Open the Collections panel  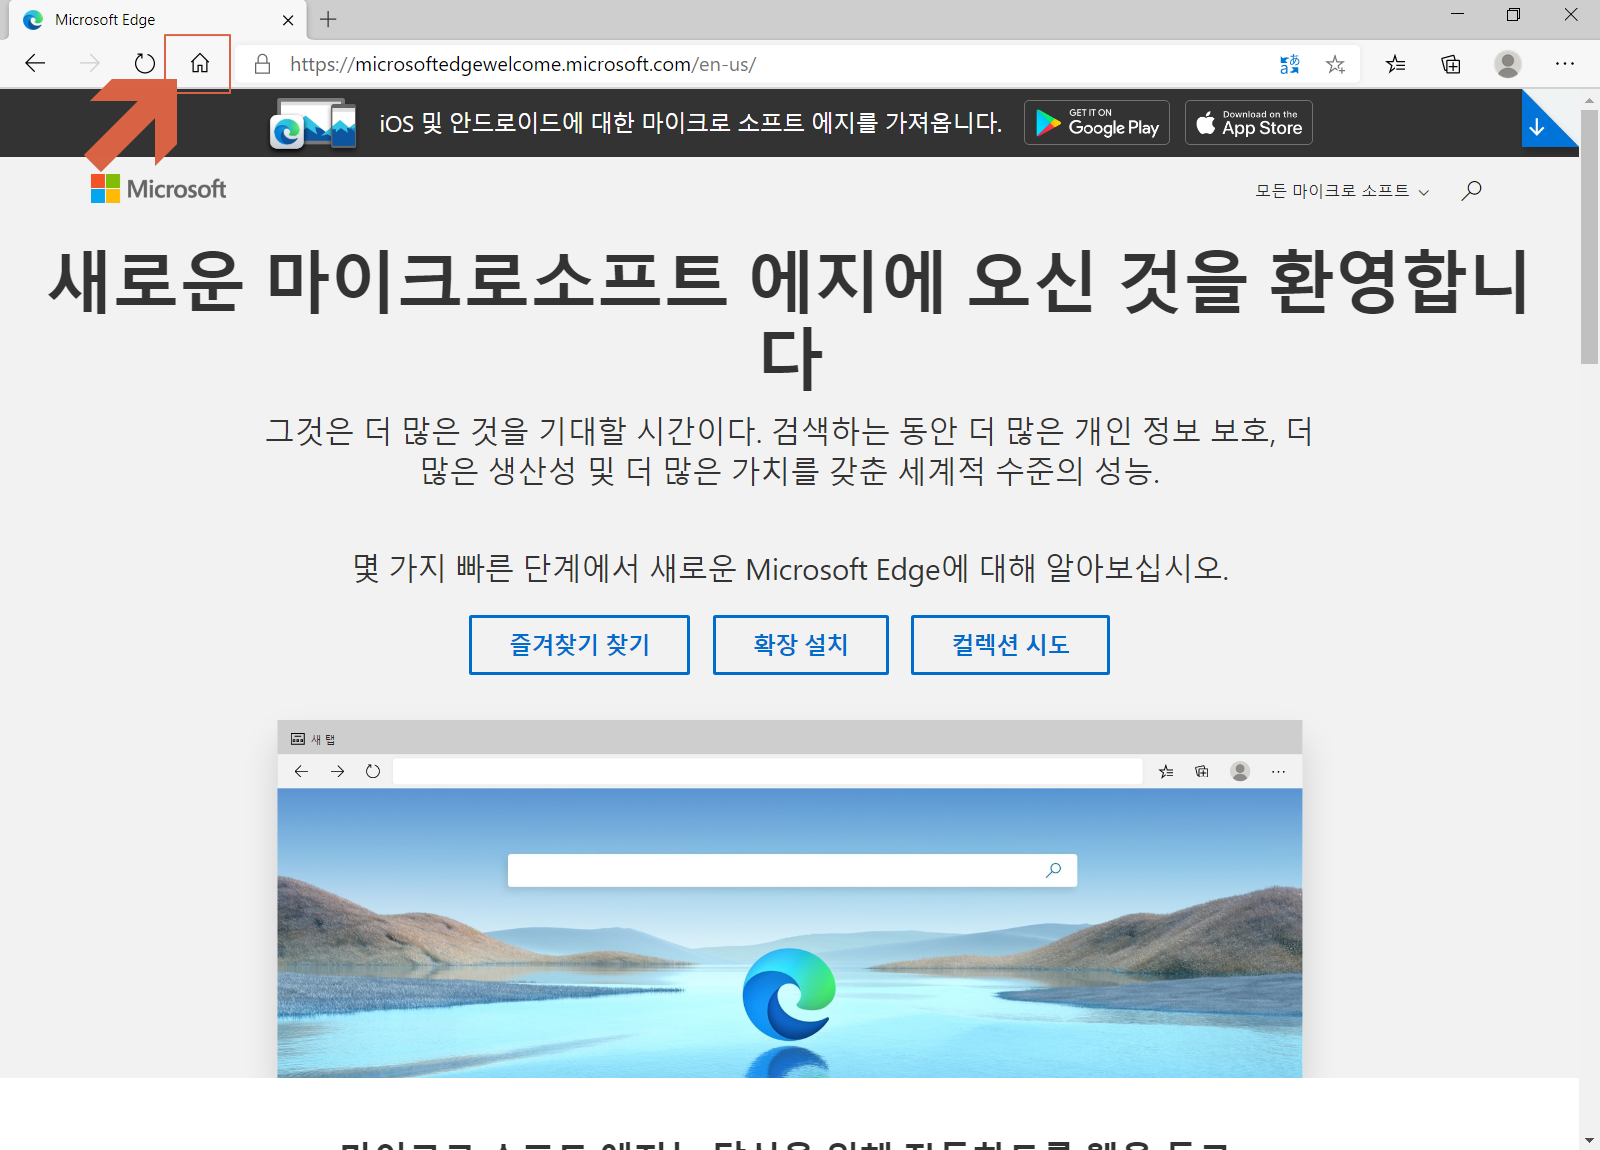[1451, 64]
